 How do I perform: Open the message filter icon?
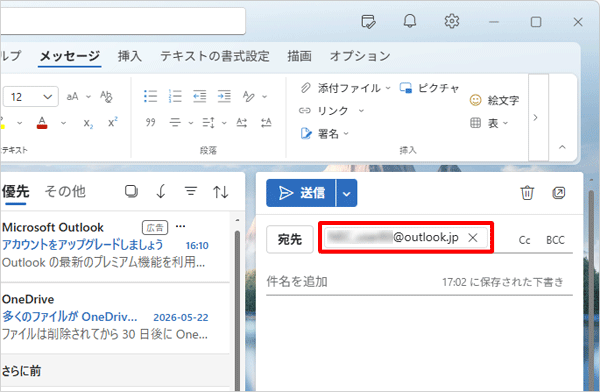(x=191, y=191)
